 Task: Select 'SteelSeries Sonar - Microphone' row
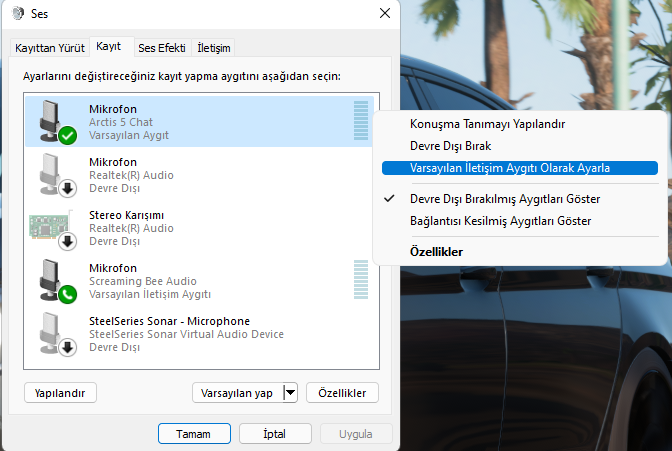click(x=199, y=334)
